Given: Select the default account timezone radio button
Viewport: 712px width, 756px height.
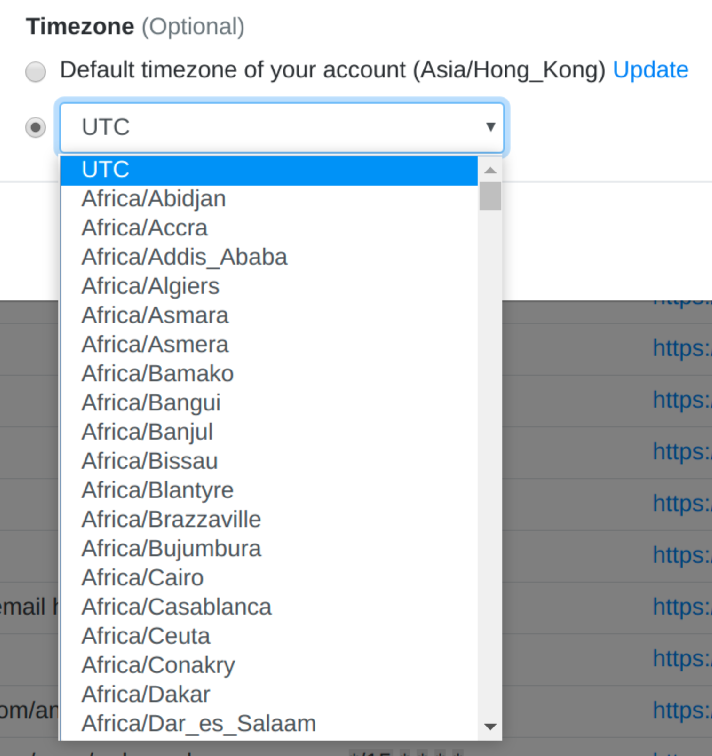Looking at the screenshot, I should point(36,72).
